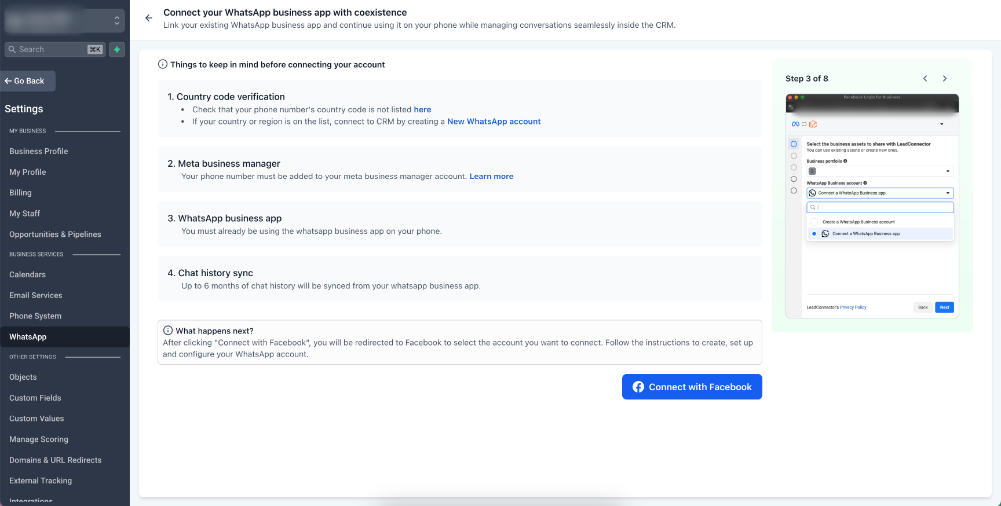Open Objects settings
Screen dimensions: 1001x506
23,377
